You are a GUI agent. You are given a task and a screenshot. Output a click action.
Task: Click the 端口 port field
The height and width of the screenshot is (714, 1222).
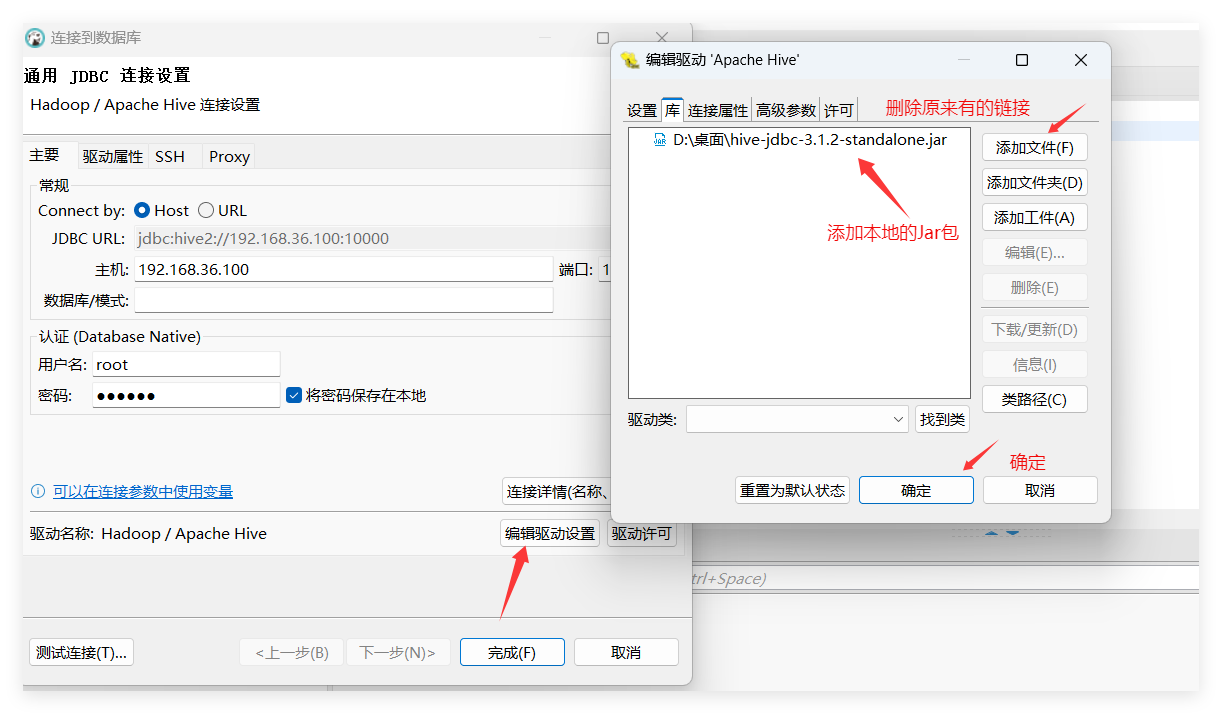pos(605,269)
